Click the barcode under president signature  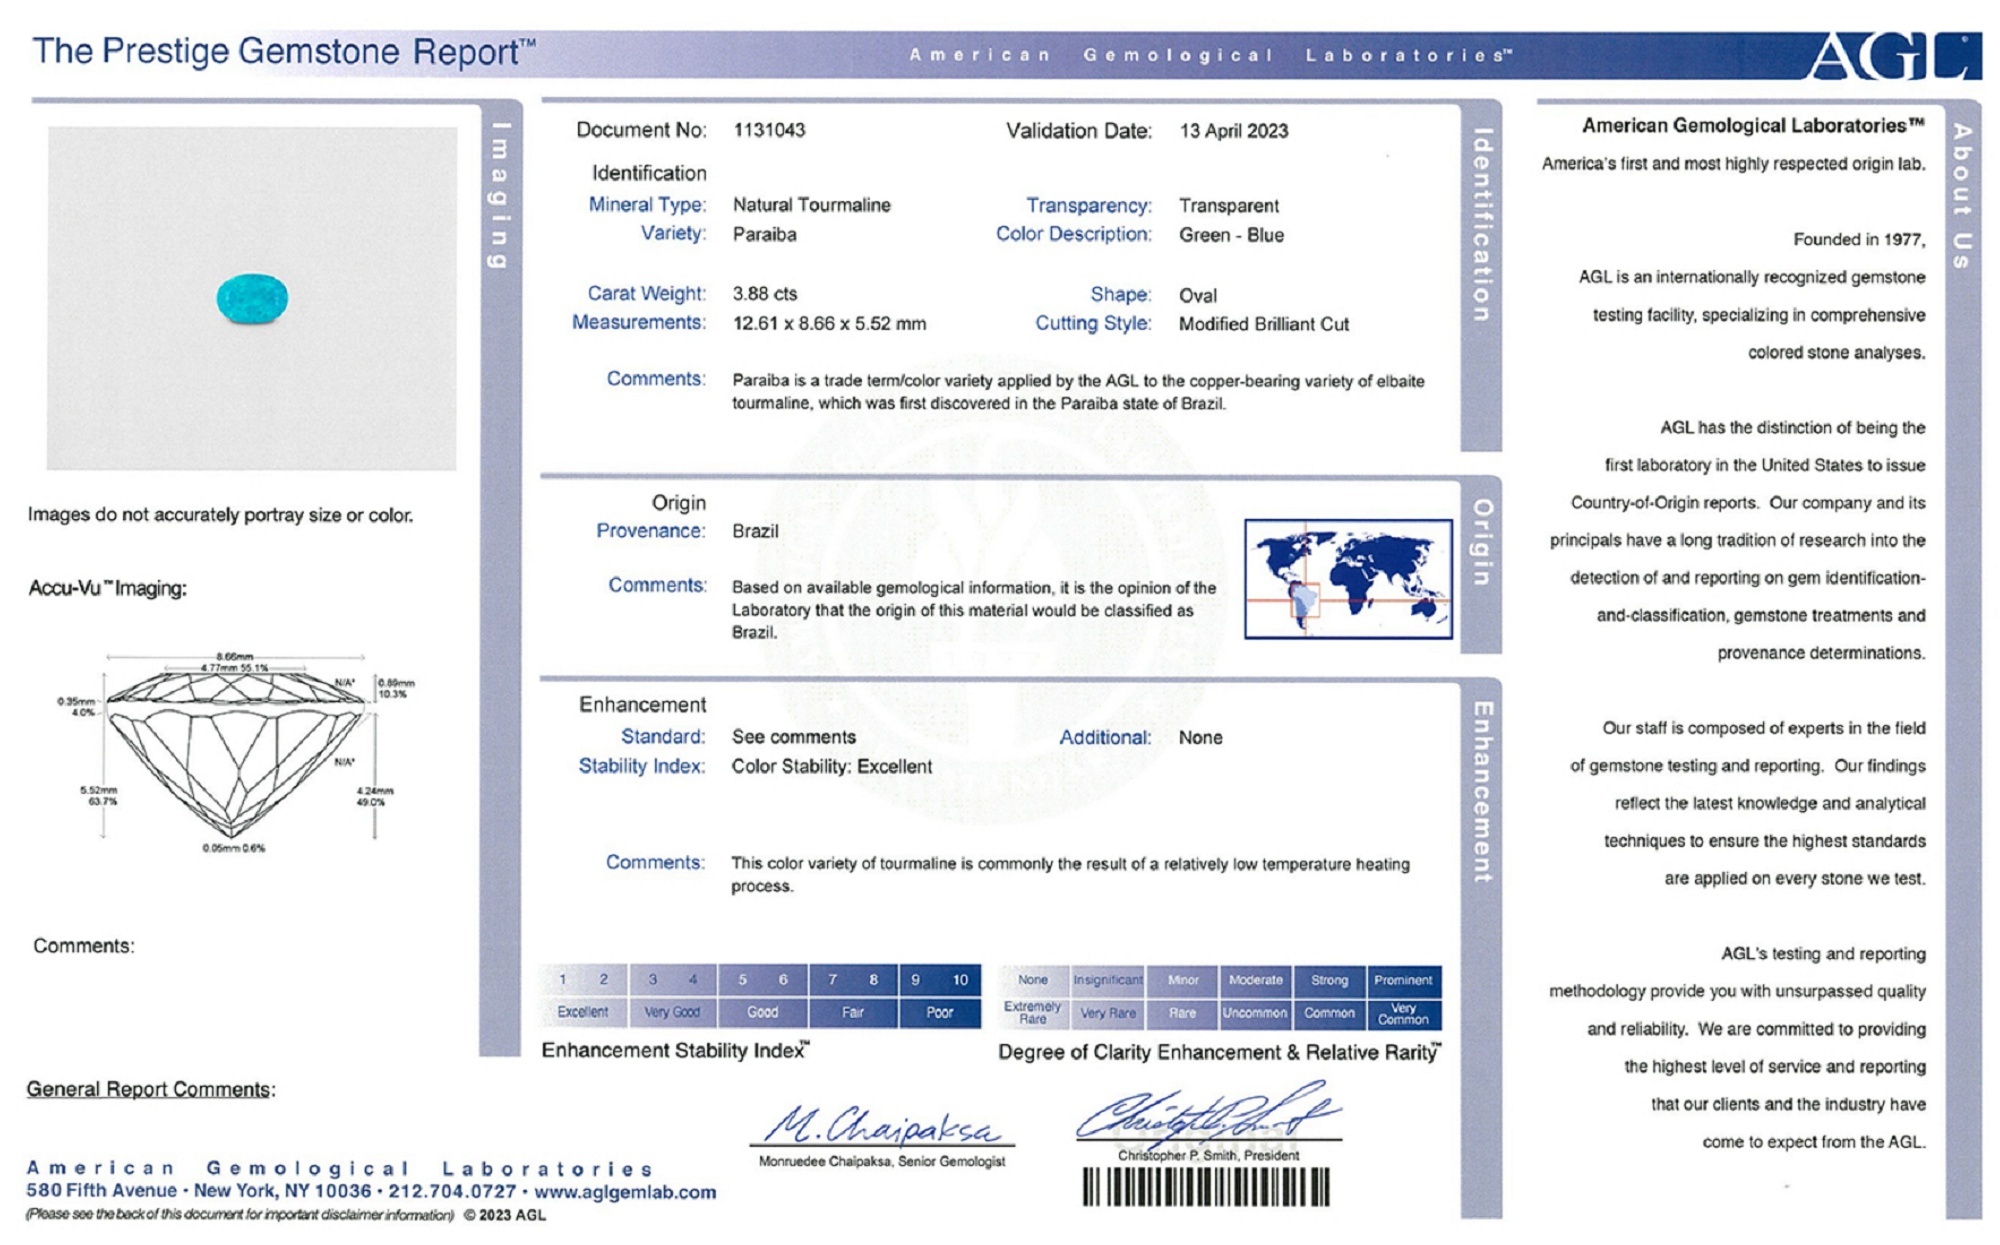pos(1206,1188)
